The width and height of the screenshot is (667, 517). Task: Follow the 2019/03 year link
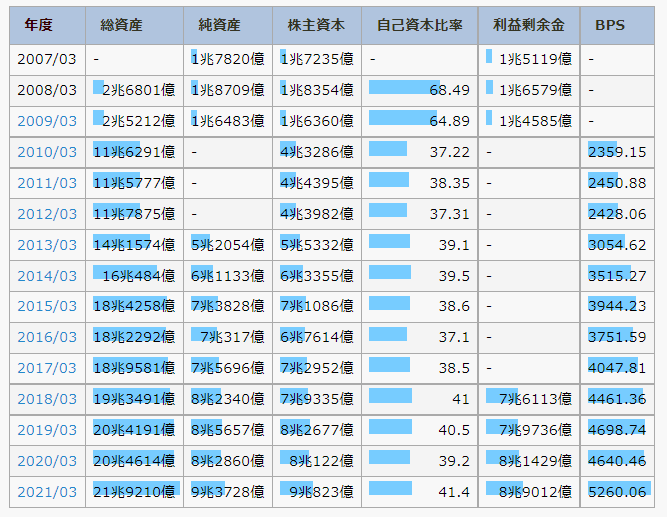coord(47,430)
